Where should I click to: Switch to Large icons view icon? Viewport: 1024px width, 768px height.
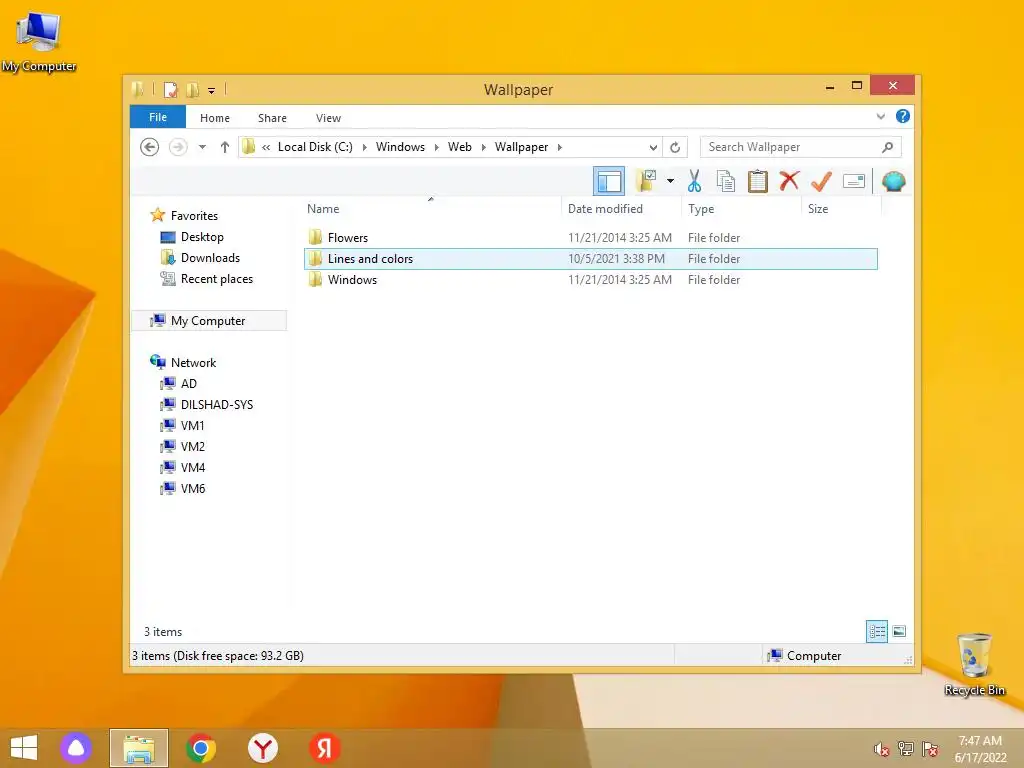899,632
